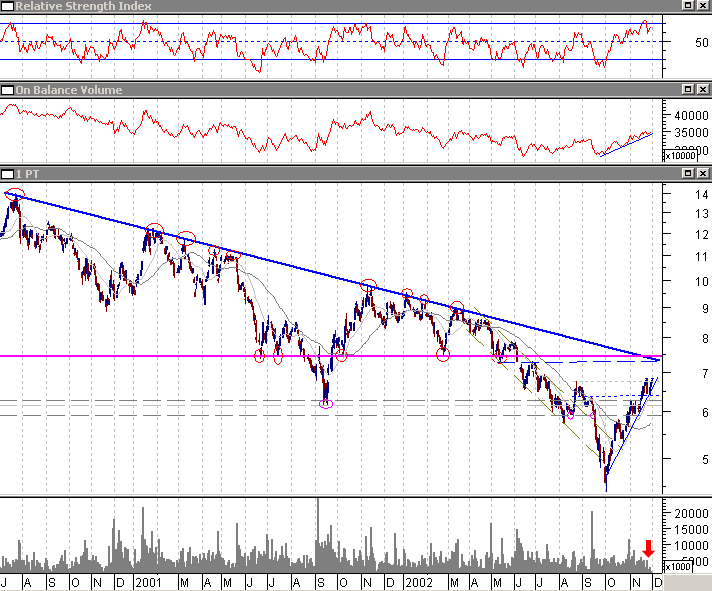The height and width of the screenshot is (591, 712).
Task: Click price scale value 5
Action: pos(705,460)
